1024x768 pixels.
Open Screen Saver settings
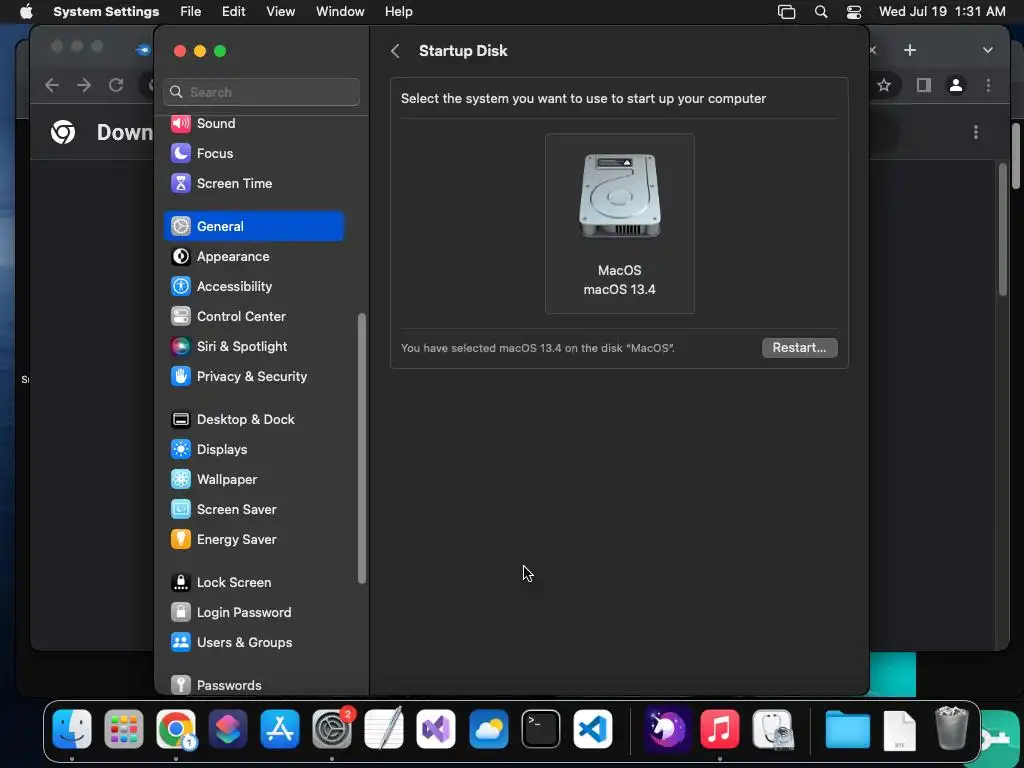tap(253, 510)
